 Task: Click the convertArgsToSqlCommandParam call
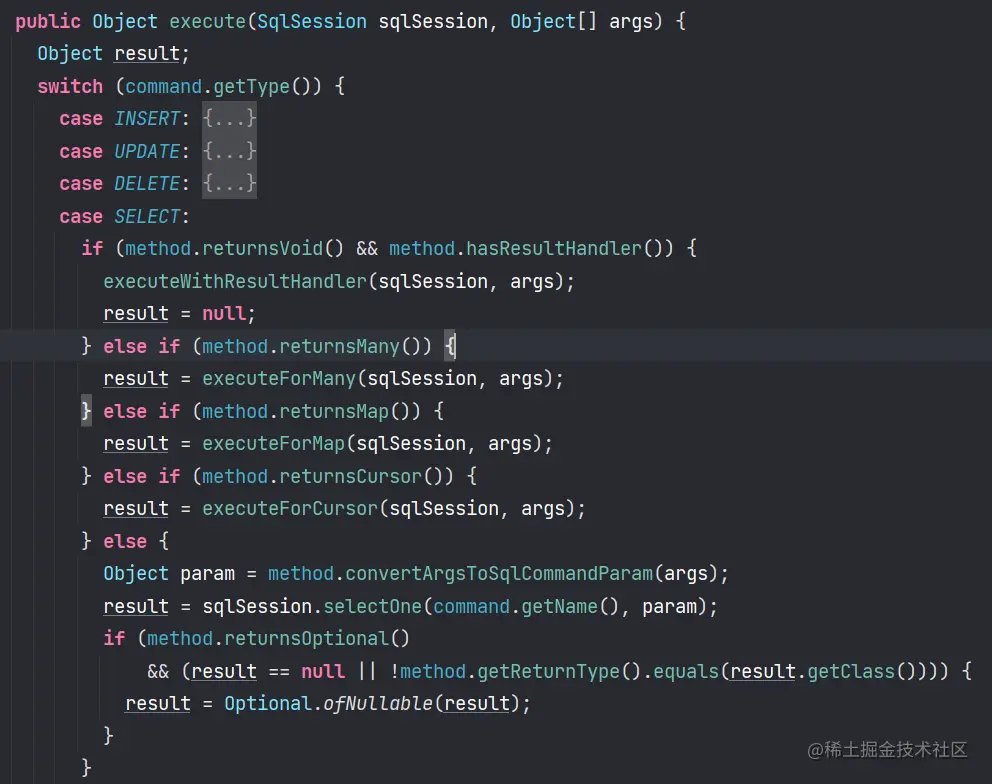tap(499, 574)
